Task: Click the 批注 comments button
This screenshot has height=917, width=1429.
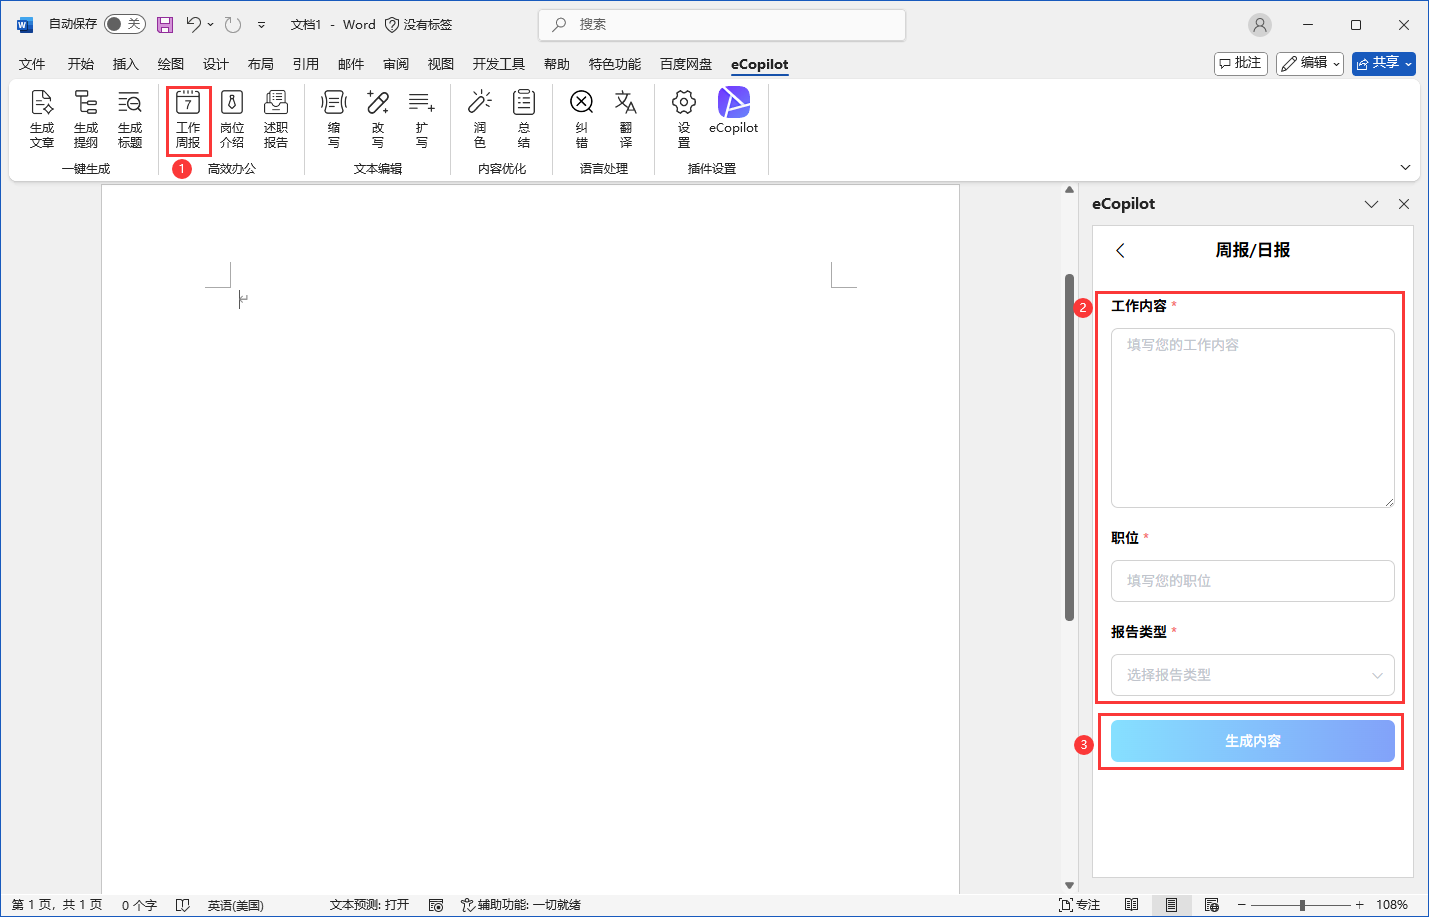Action: [x=1240, y=63]
